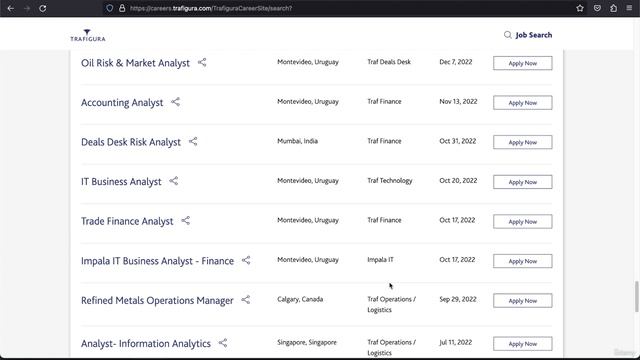The height and width of the screenshot is (360, 640).
Task: Share the Deals Desk Risk Analyst job
Action: [193, 142]
